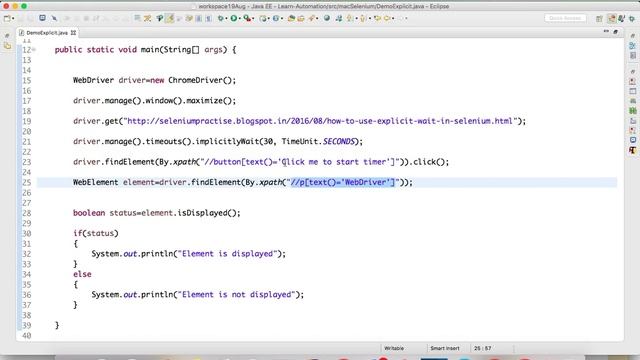Click the Debug bug icon in toolbar
640x360 pixels.
(x=221, y=18)
